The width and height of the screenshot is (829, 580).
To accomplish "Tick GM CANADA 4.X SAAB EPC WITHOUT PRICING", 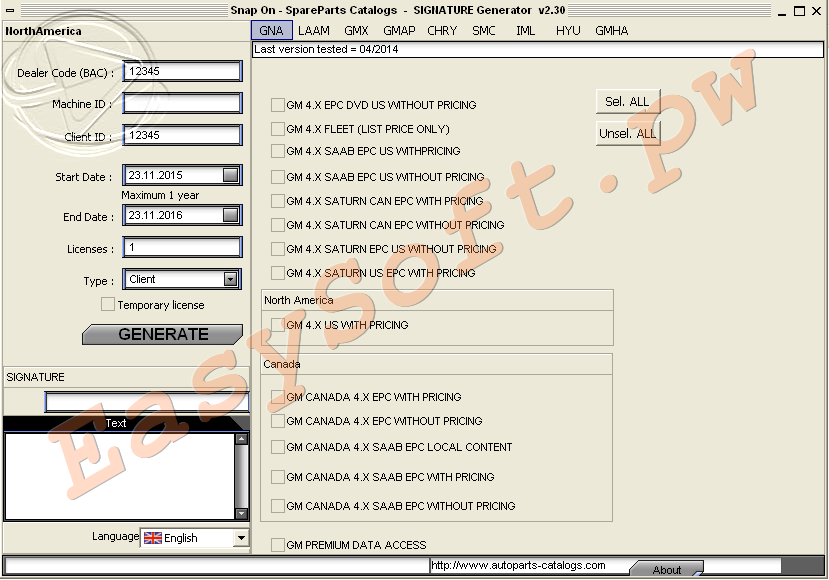I will [x=278, y=506].
